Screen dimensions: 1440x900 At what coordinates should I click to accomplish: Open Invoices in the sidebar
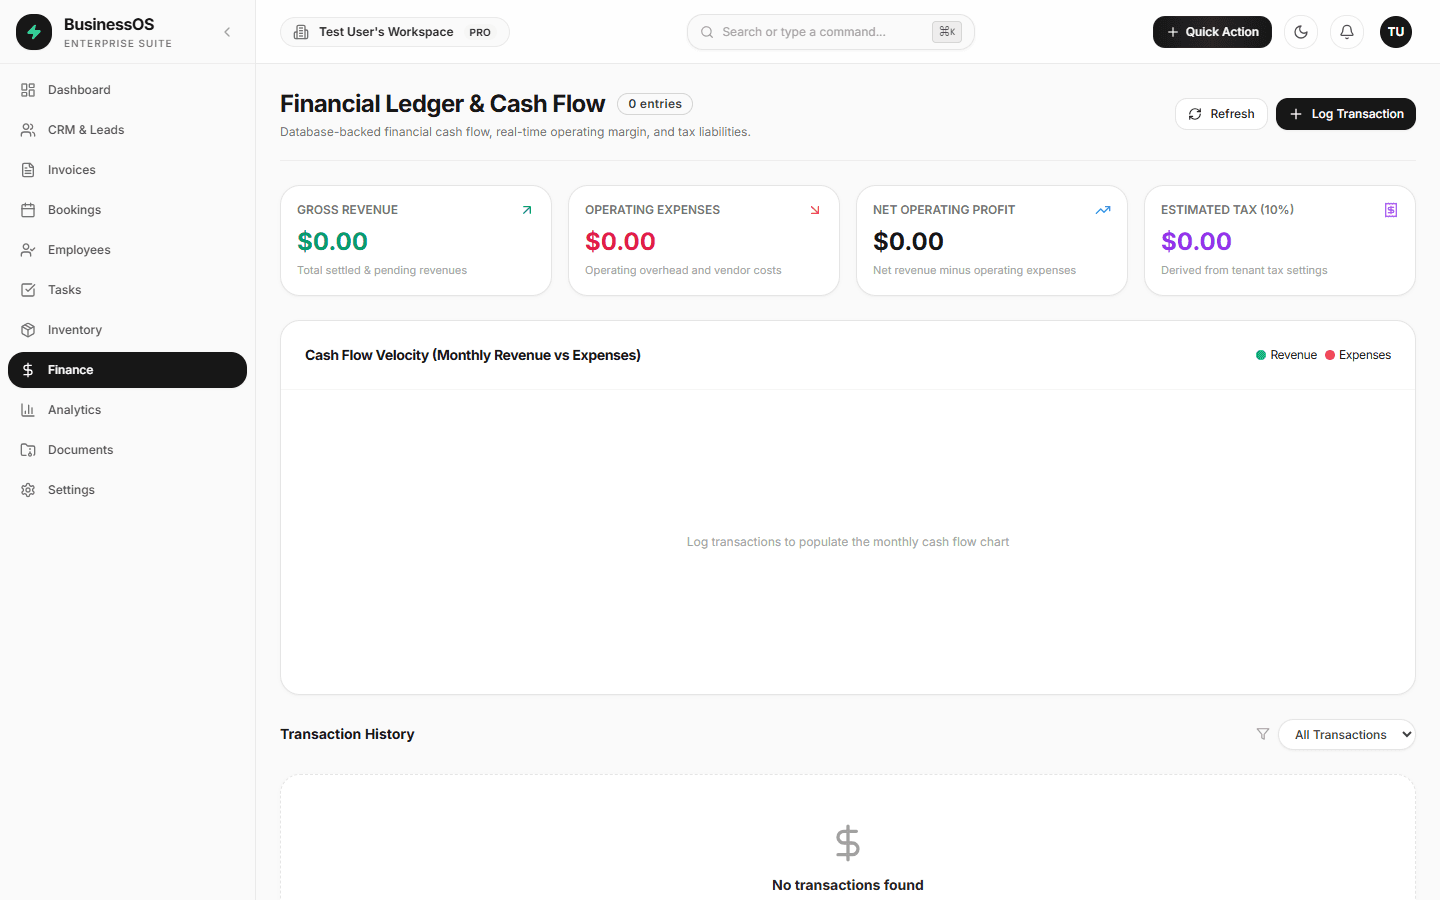pyautogui.click(x=127, y=170)
